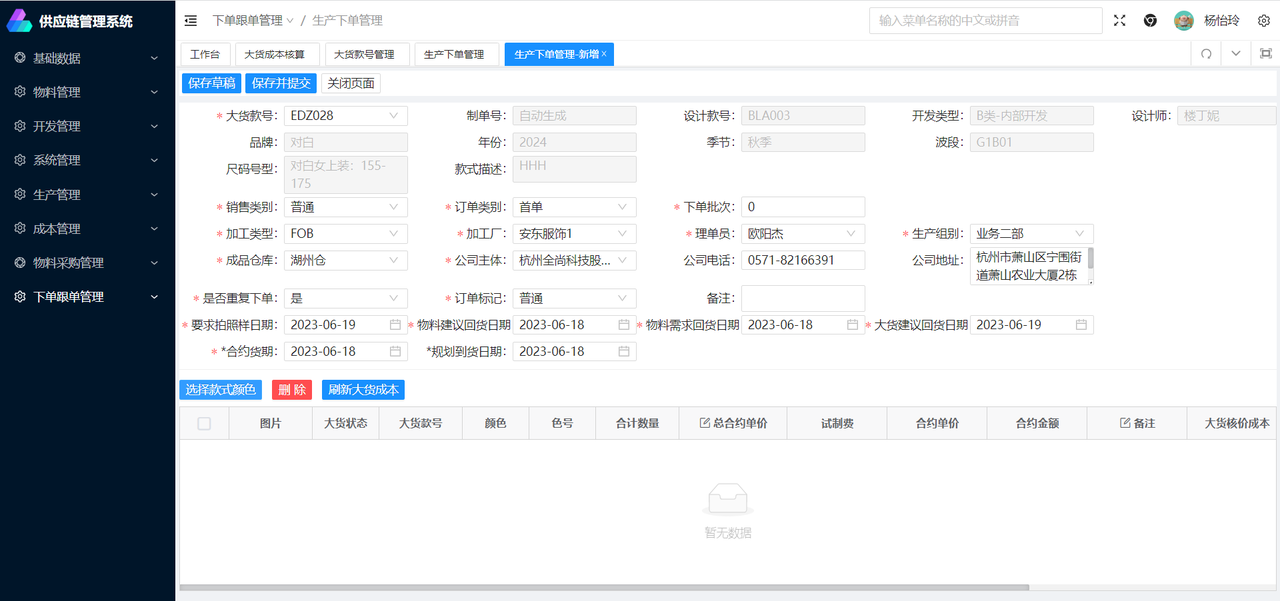Image resolution: width=1280 pixels, height=601 pixels.
Task: Click the red 删除 button
Action: point(292,390)
